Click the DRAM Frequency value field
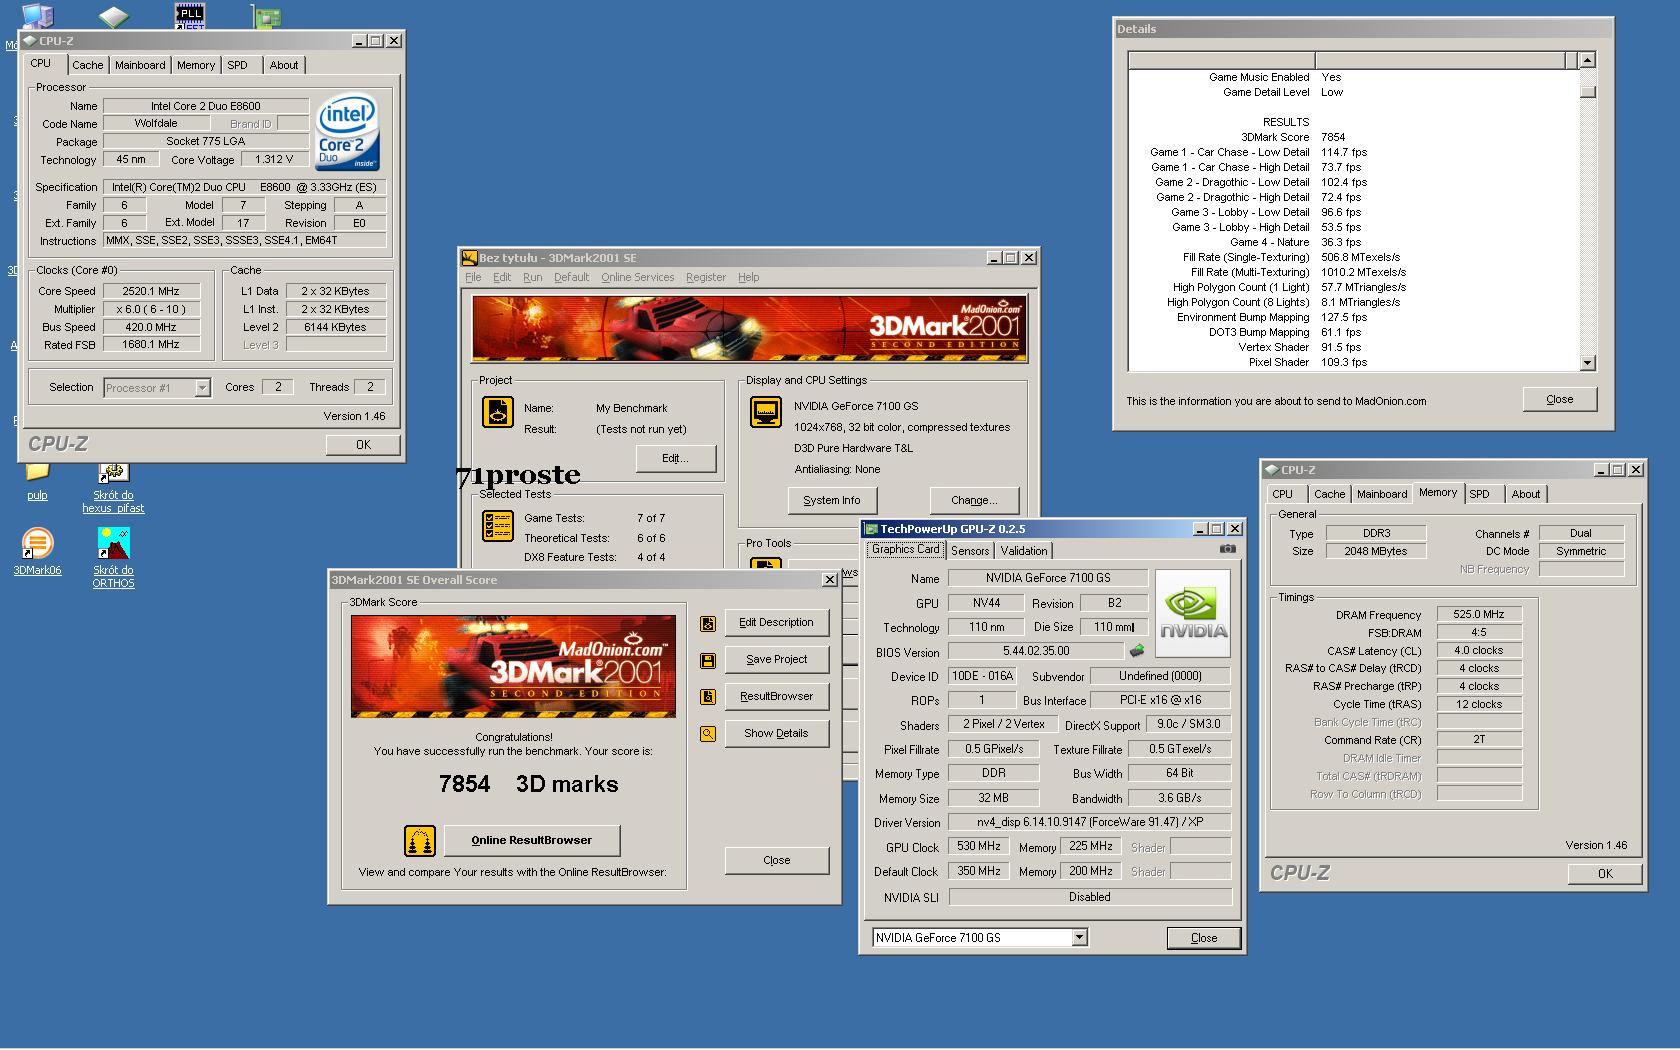Viewport: 1680px width, 1050px height. click(1478, 615)
